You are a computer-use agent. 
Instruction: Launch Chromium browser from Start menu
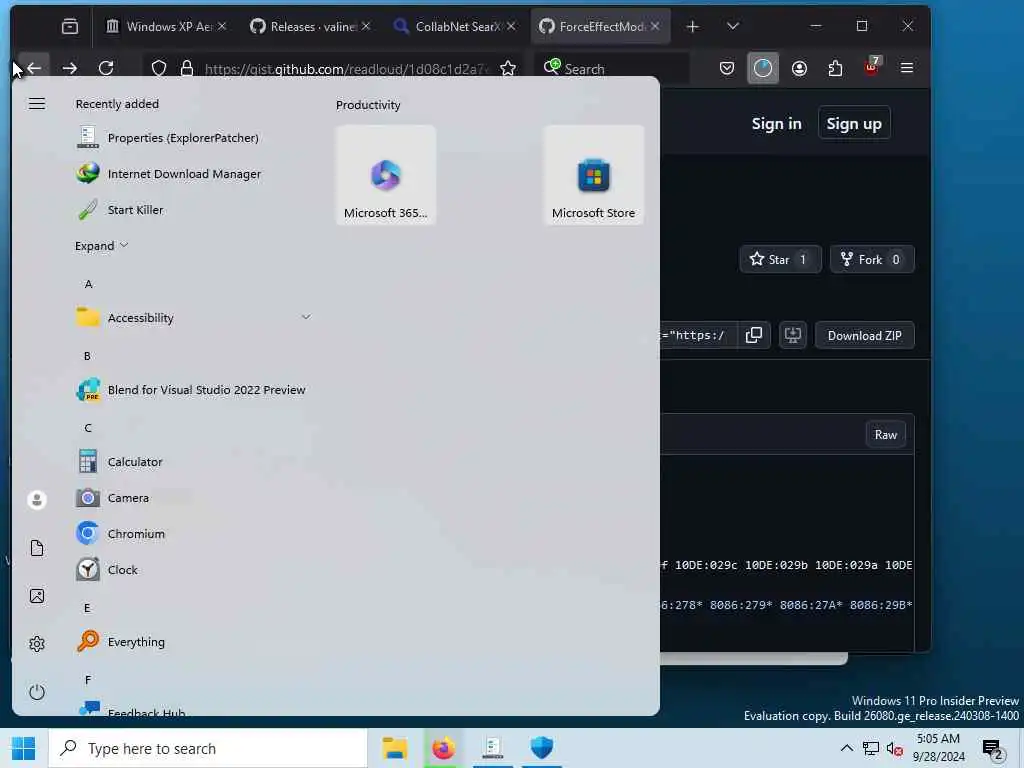pyautogui.click(x=121, y=534)
